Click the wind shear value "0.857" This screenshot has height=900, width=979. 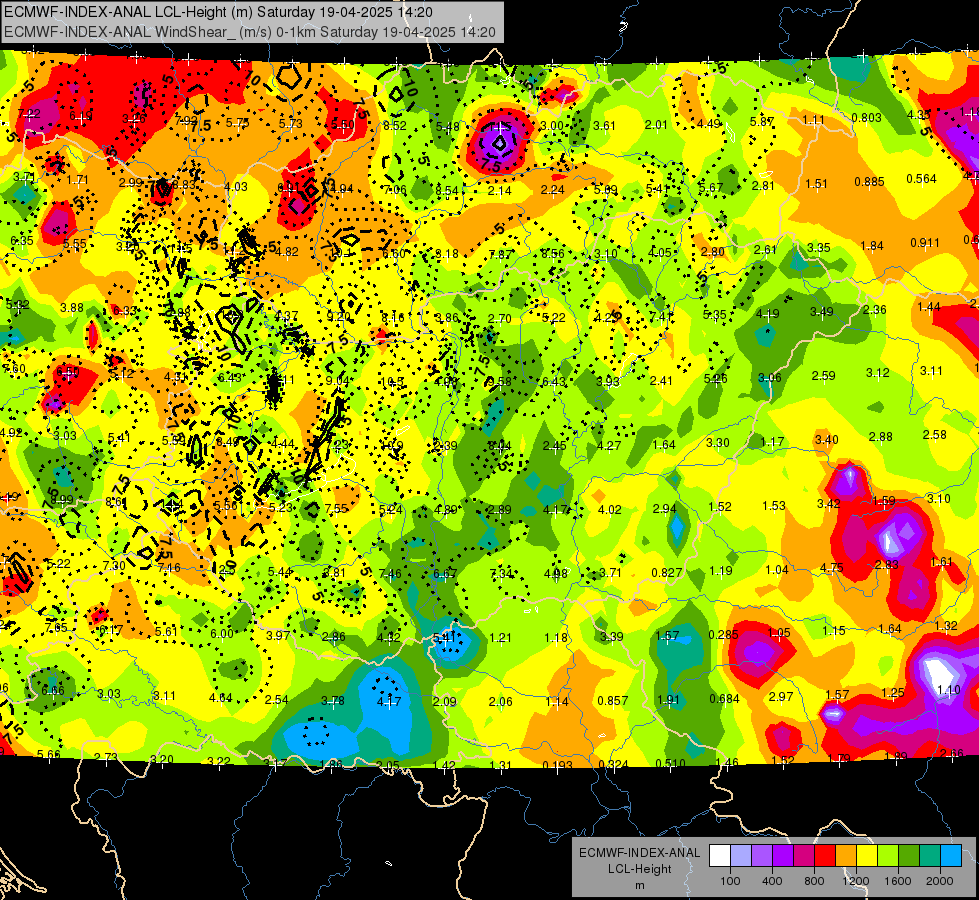point(612,700)
